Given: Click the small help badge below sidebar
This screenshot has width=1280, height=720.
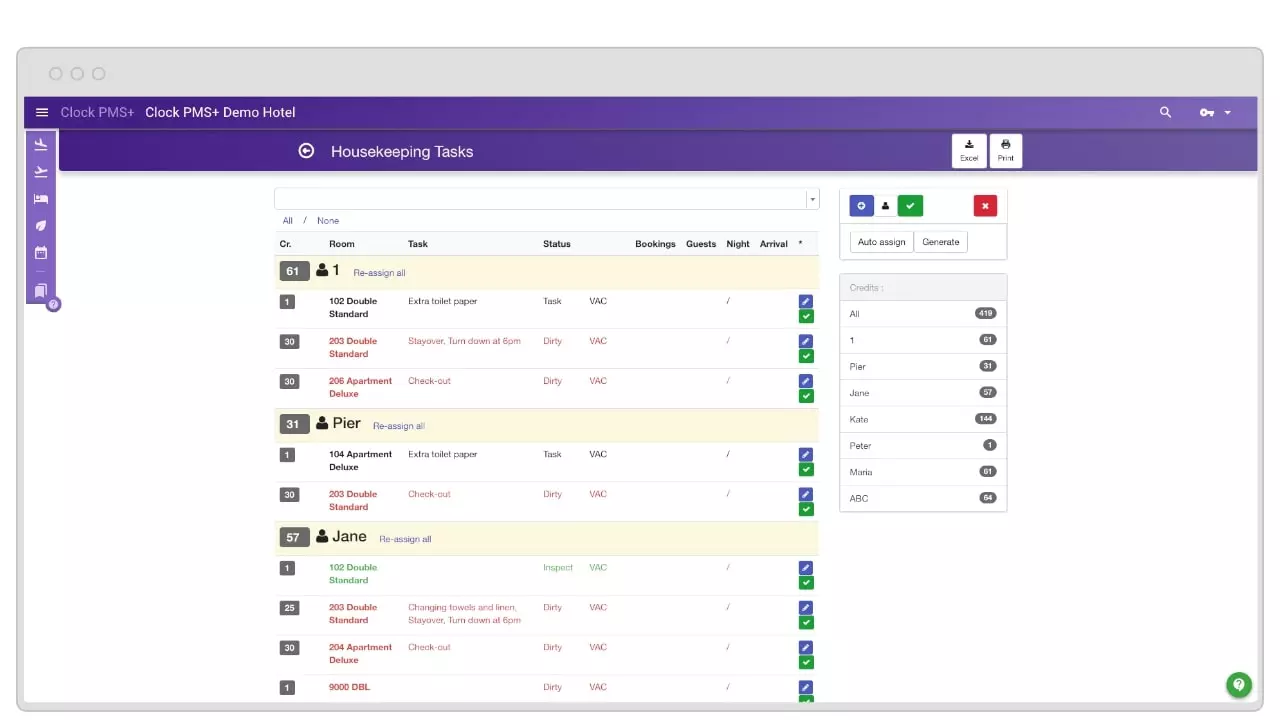Looking at the screenshot, I should point(54,304).
